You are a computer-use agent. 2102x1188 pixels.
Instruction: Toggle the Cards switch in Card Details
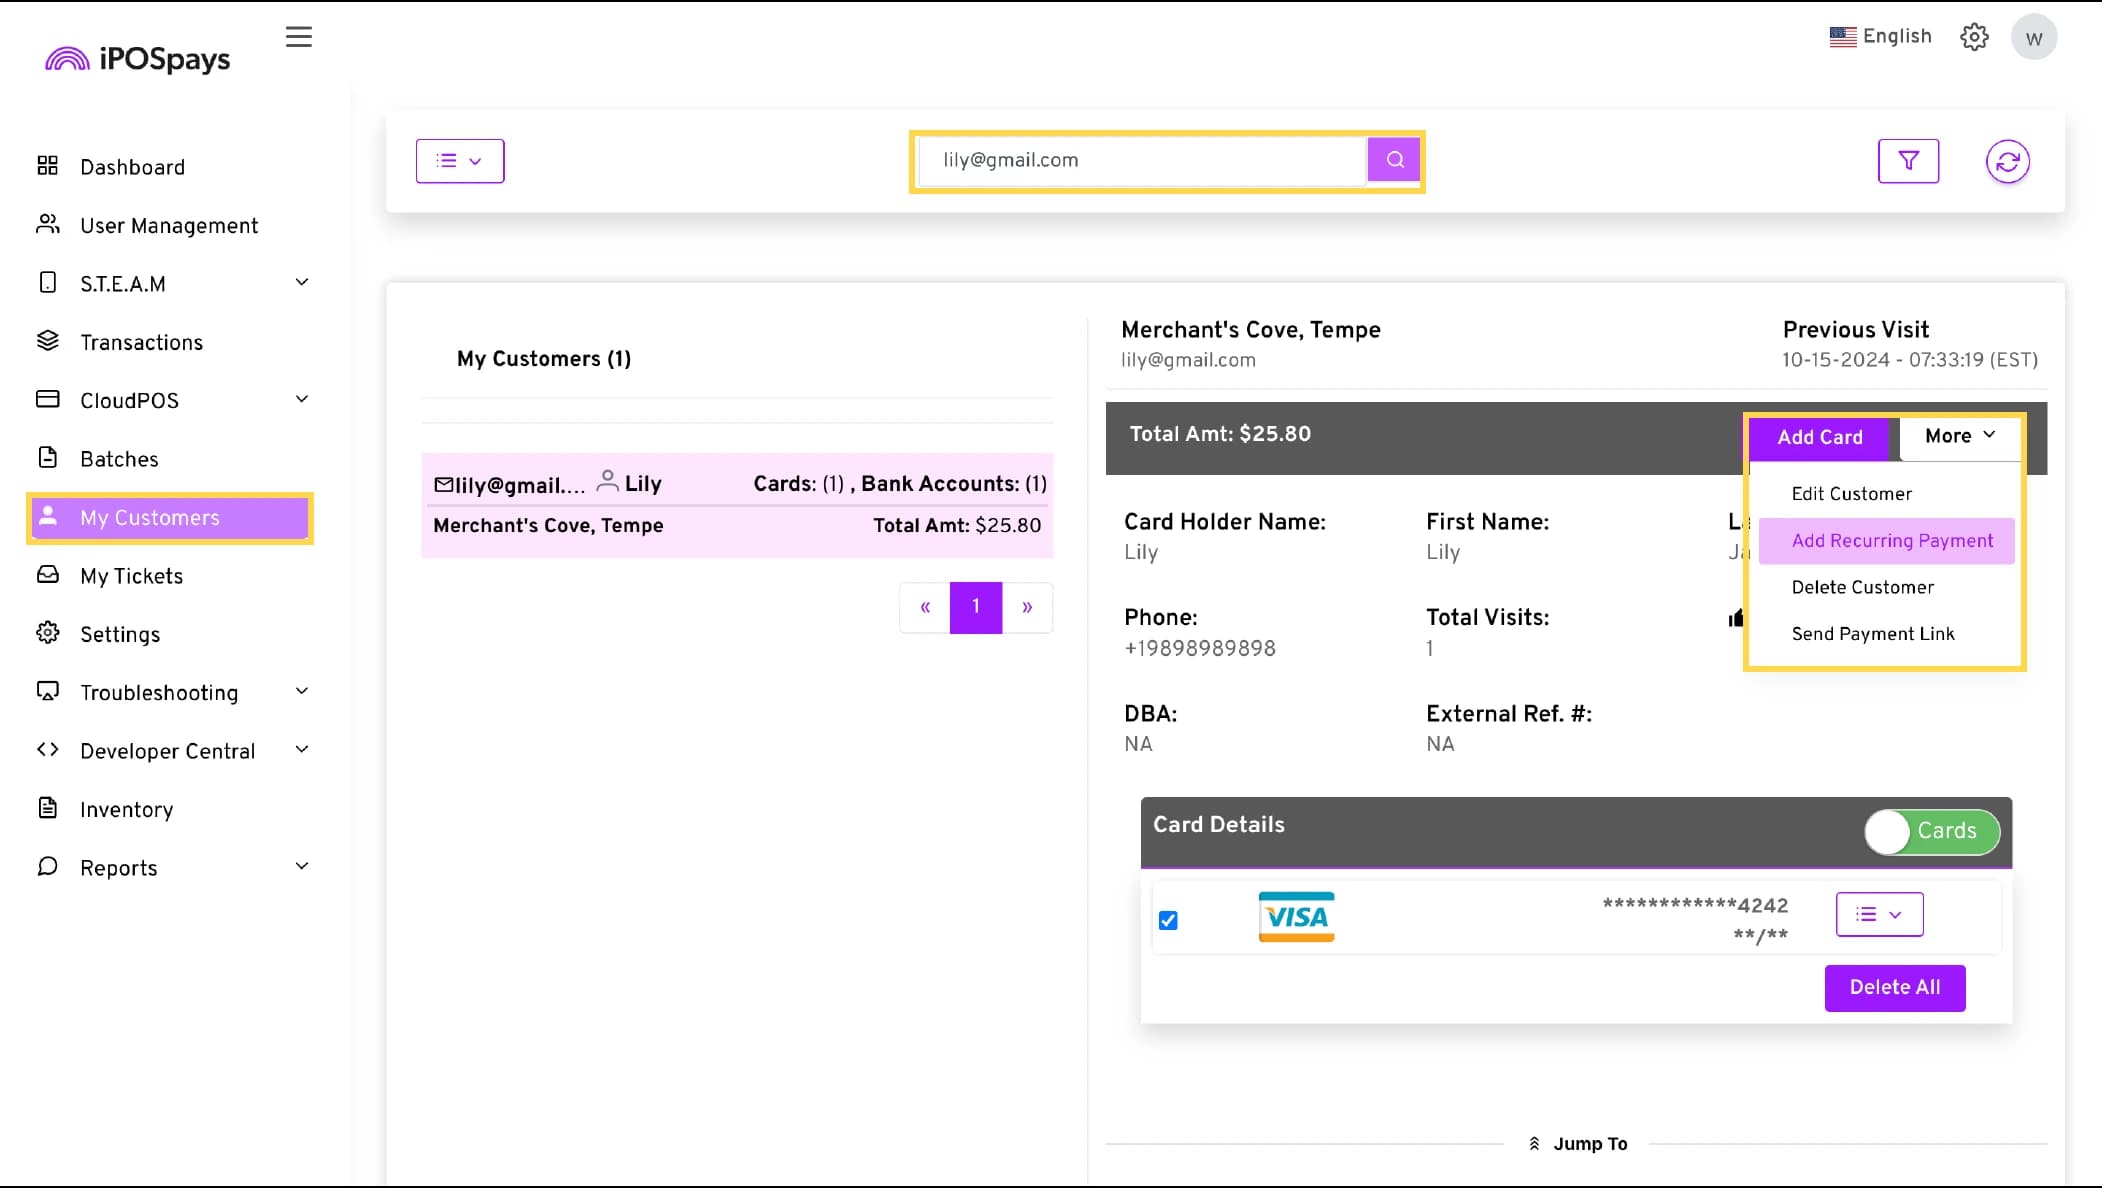pos(1932,831)
